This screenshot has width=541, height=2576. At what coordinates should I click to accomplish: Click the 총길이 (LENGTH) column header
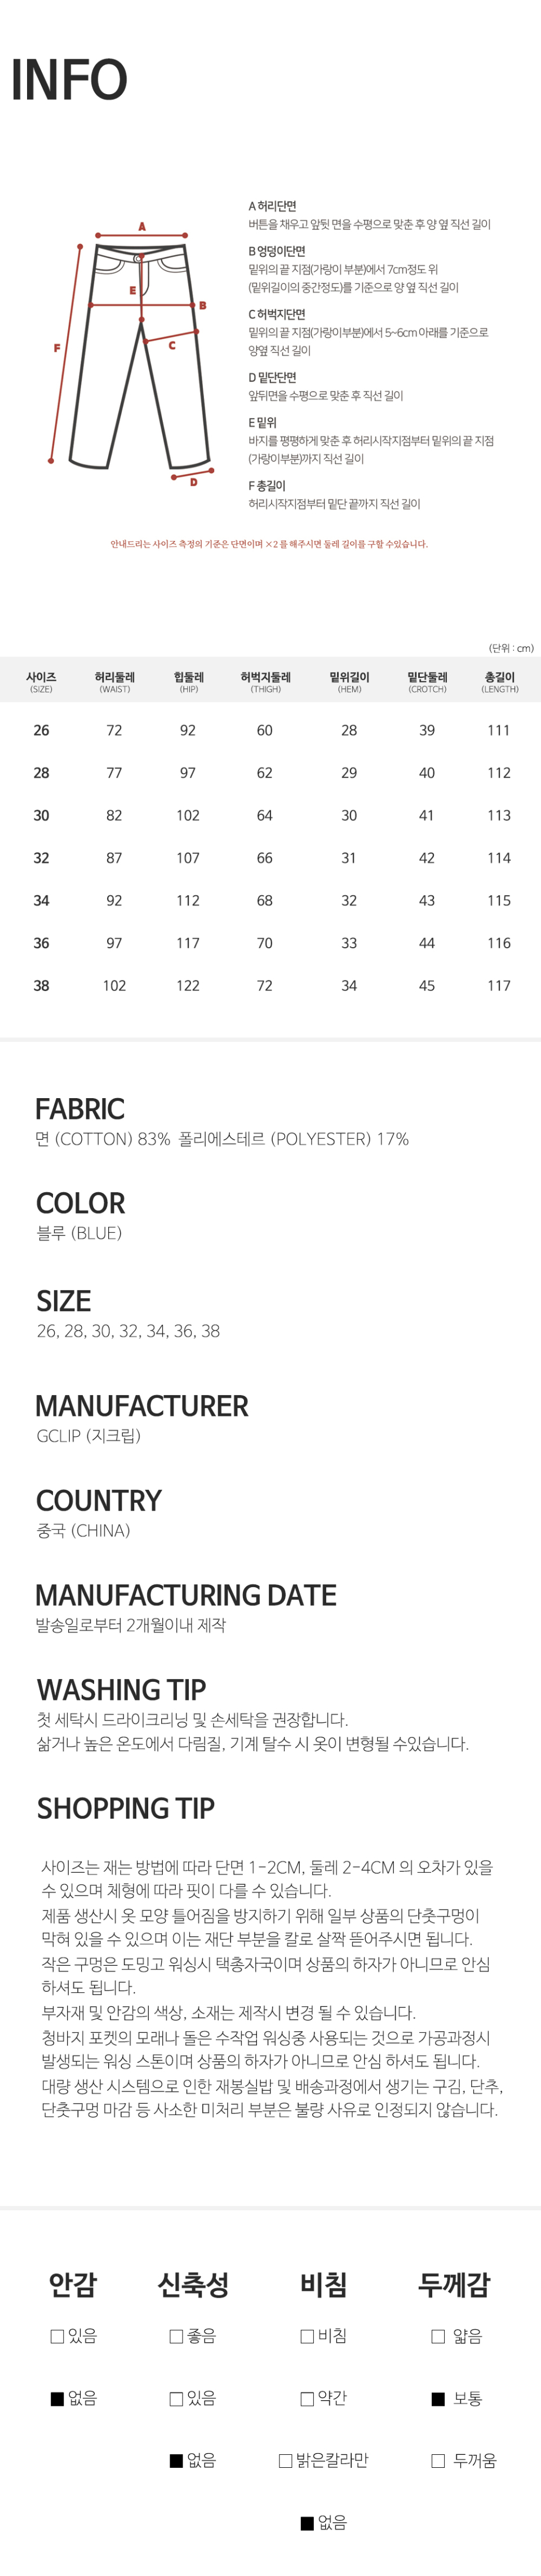click(x=499, y=682)
